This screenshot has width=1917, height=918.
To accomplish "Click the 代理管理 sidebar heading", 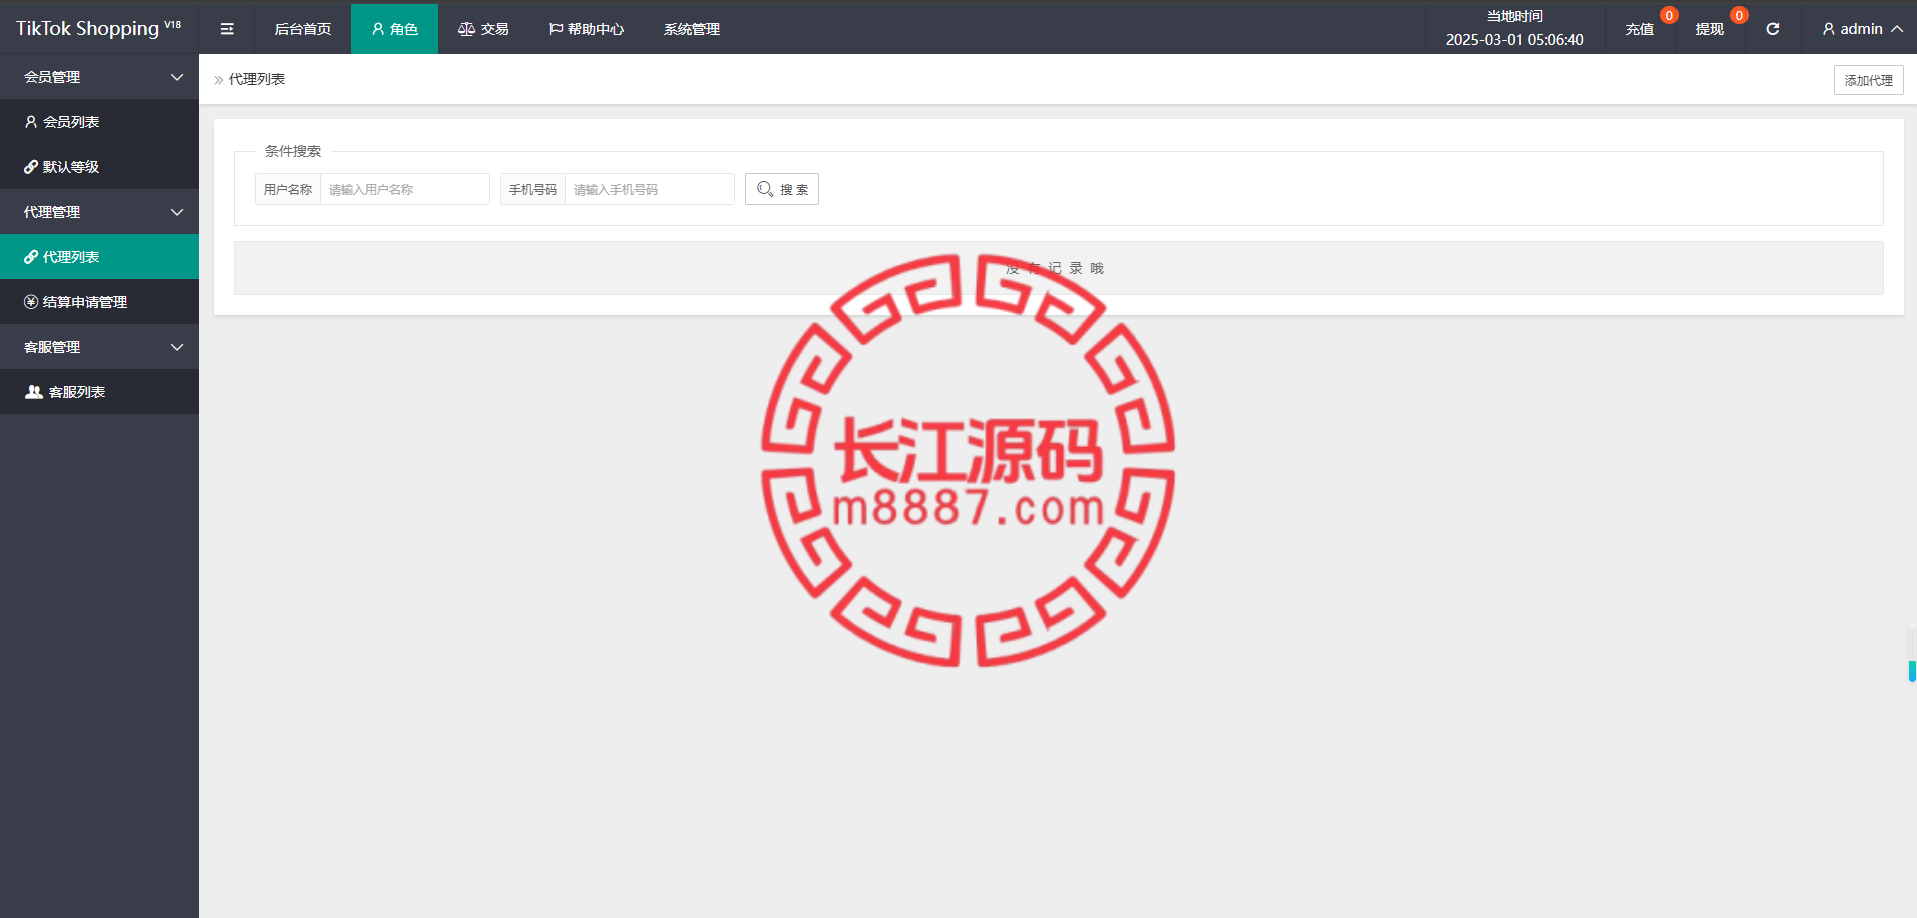I will pyautogui.click(x=99, y=212).
